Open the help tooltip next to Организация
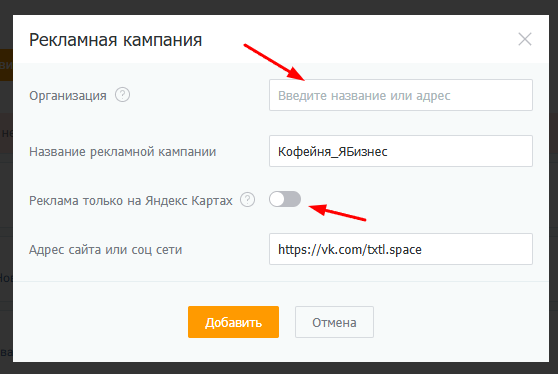Screen dimensions: 558x374 (x=122, y=95)
